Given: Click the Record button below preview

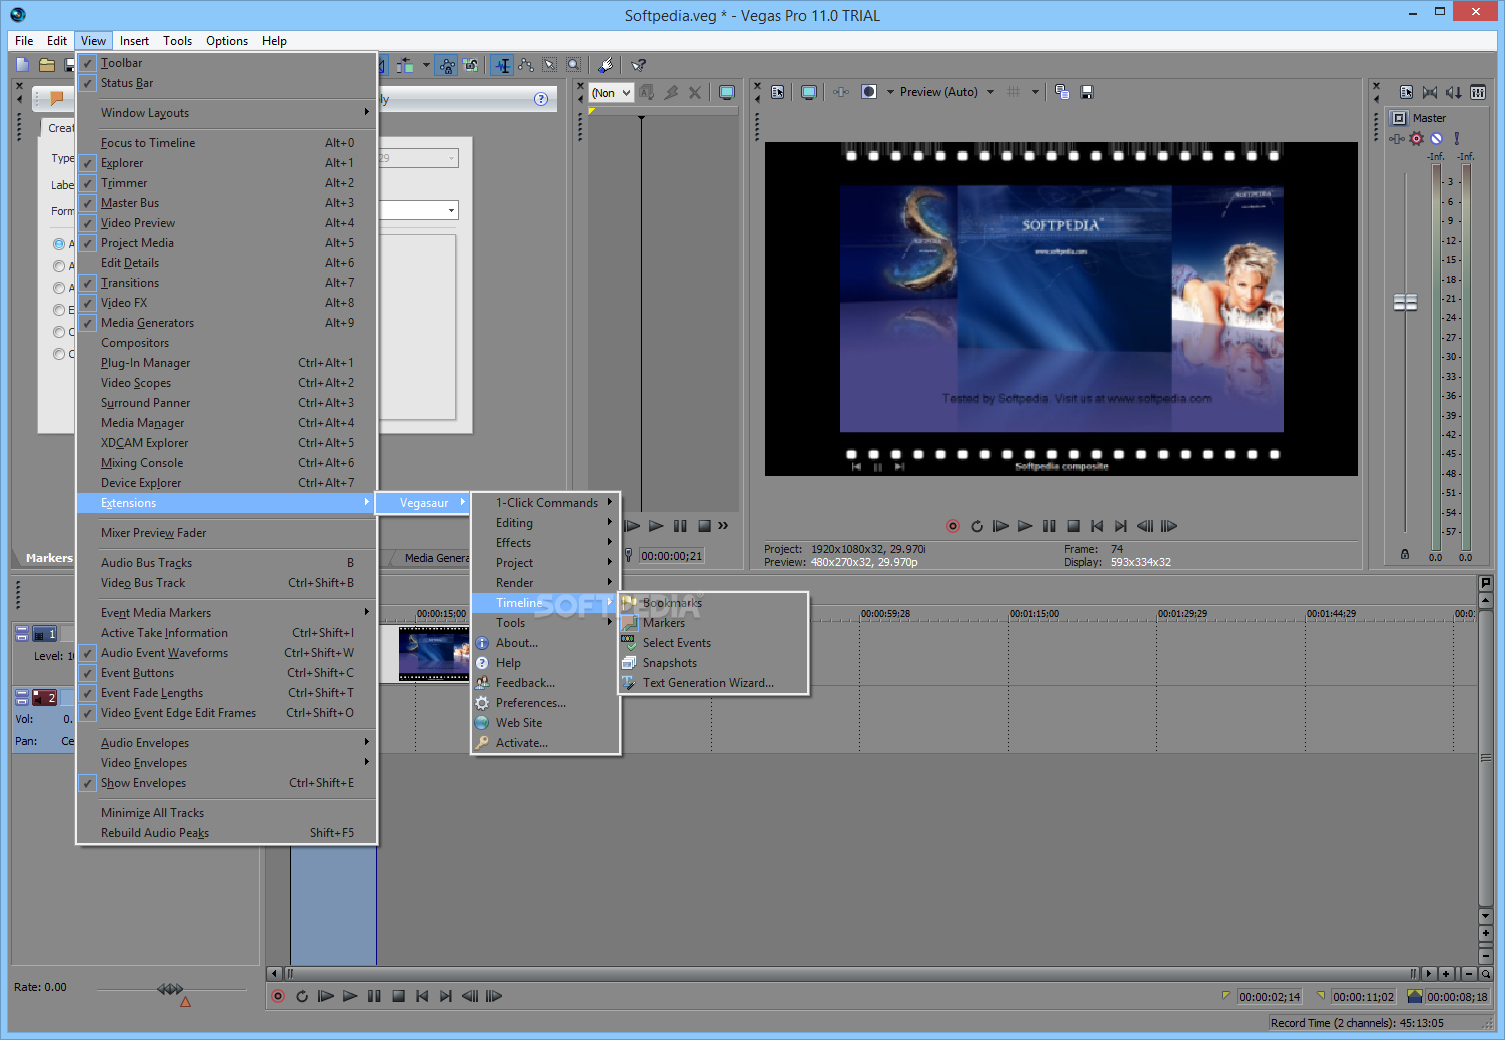Looking at the screenshot, I should point(953,526).
